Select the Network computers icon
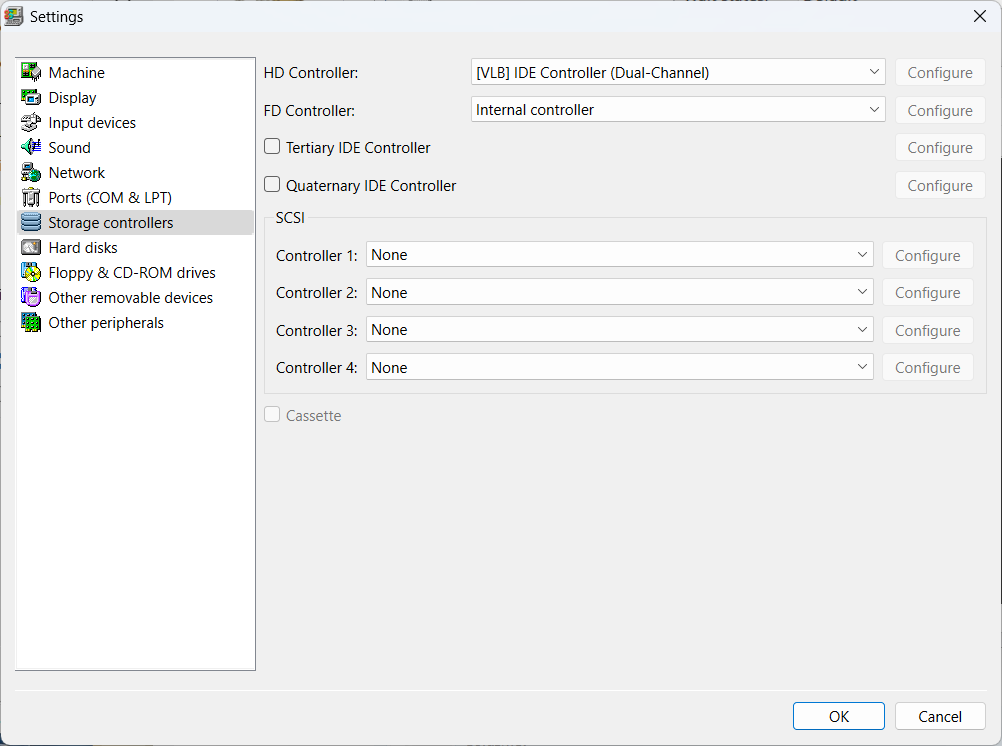 [x=31, y=172]
